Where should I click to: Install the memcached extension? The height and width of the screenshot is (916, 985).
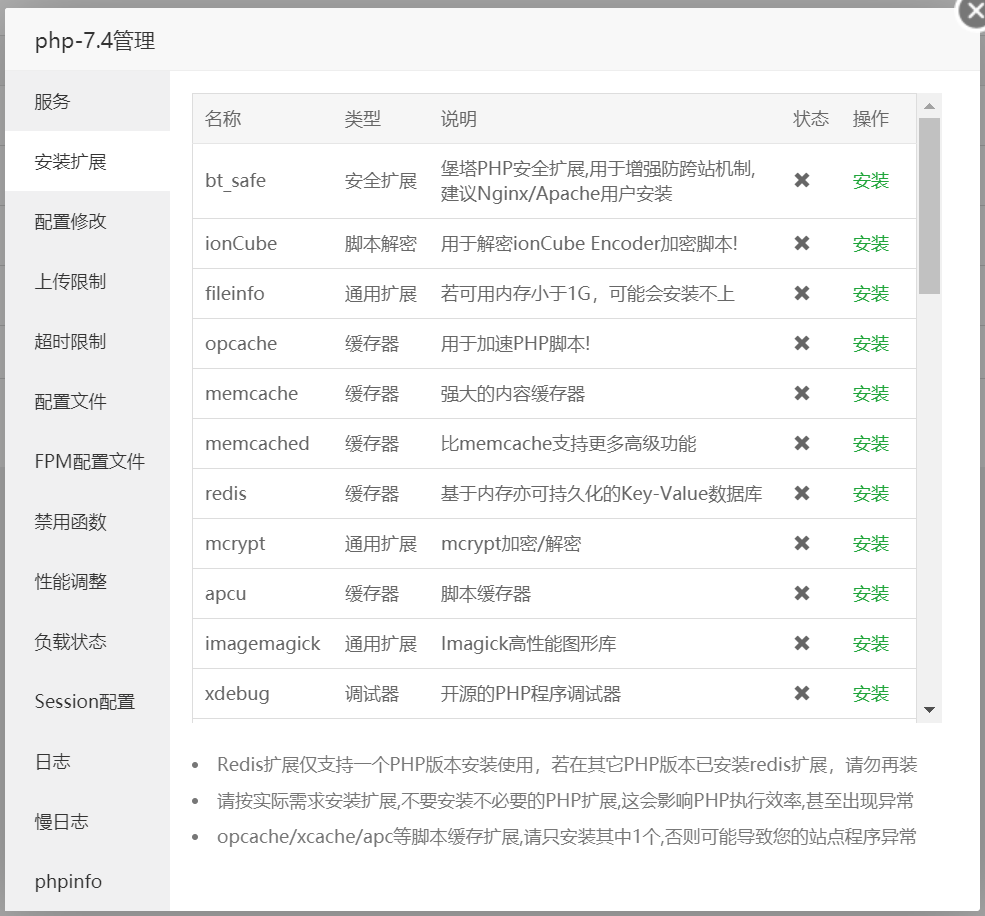tap(871, 444)
